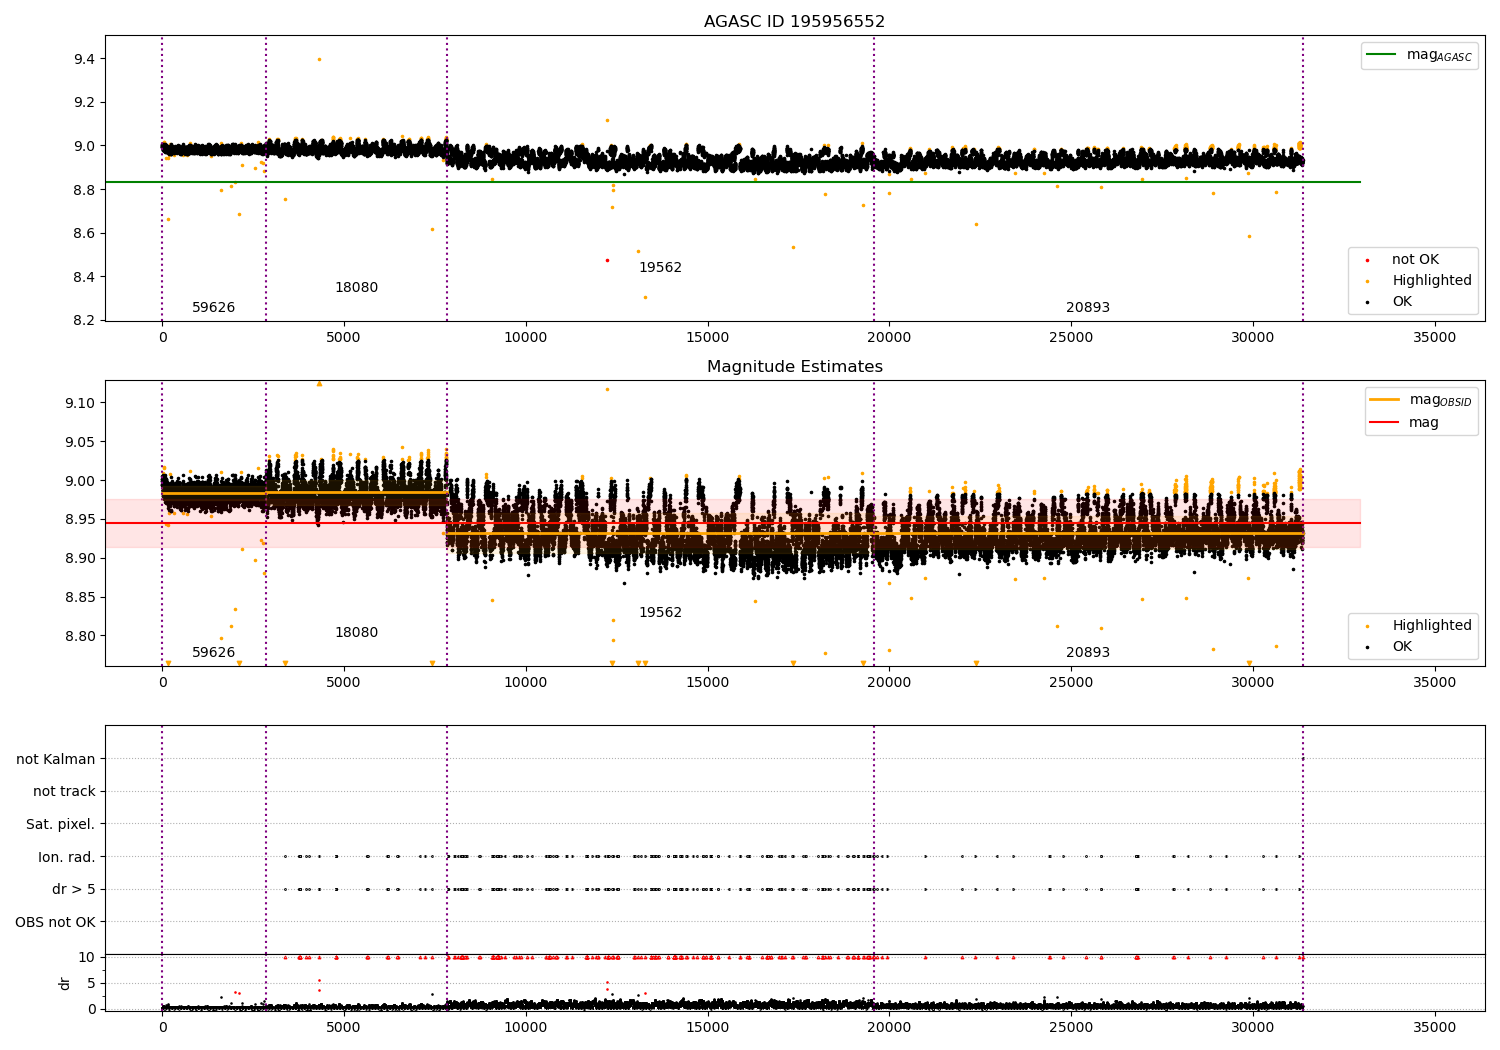Click the 35000 tick under the bottom plot

click(1434, 1027)
